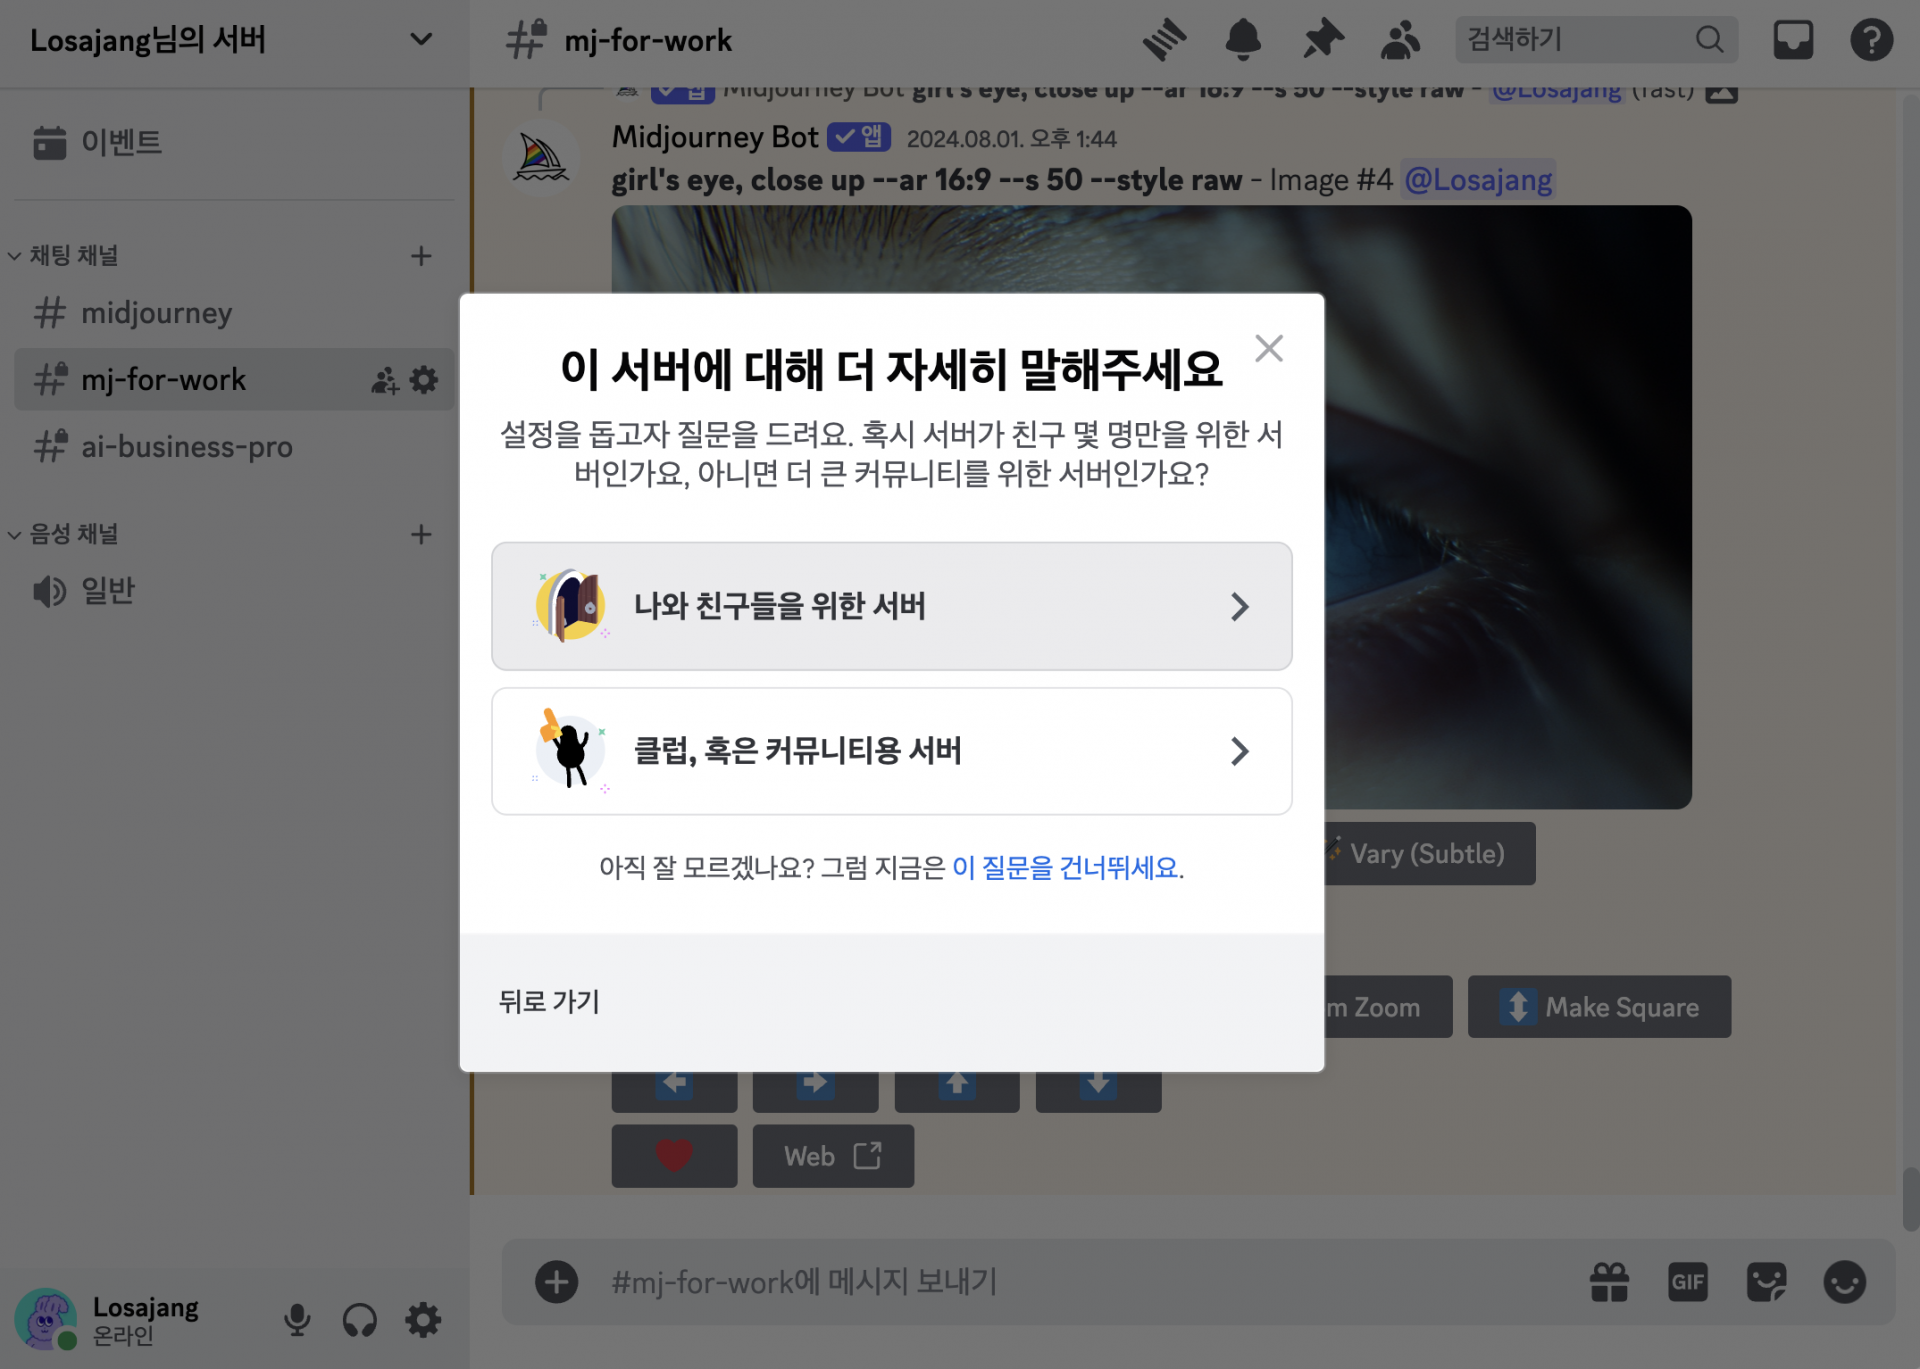1920x1369 pixels.
Task: Click the notification bell icon
Action: [1243, 40]
